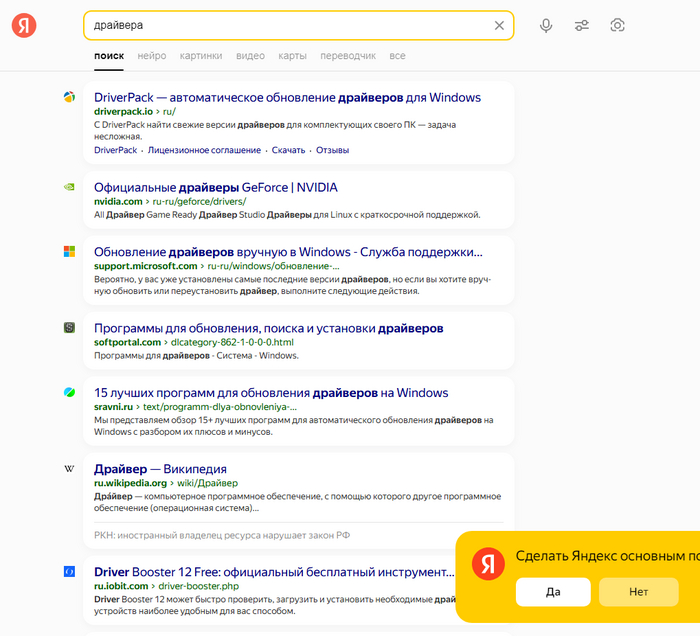Click the Wikipedia snippet компьютерное программное обеспечение
This screenshot has height=636, width=700.
[x=297, y=502]
